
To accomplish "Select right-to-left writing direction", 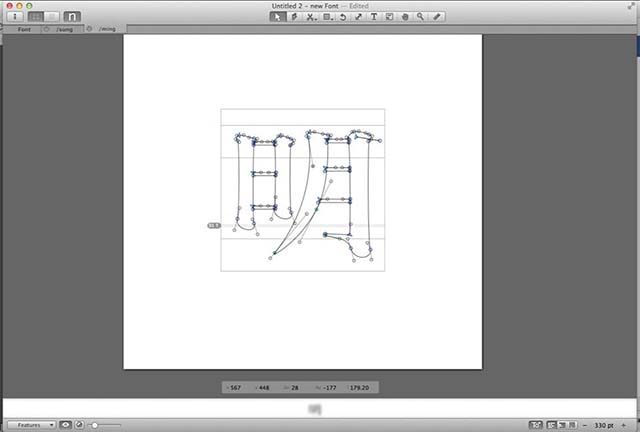I will [562, 425].
